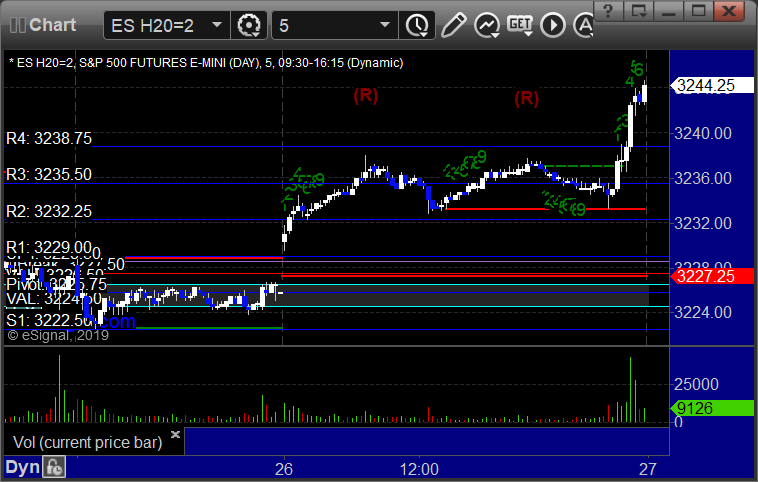
Task: Click the 3244.25 current price tag
Action: tap(712, 86)
